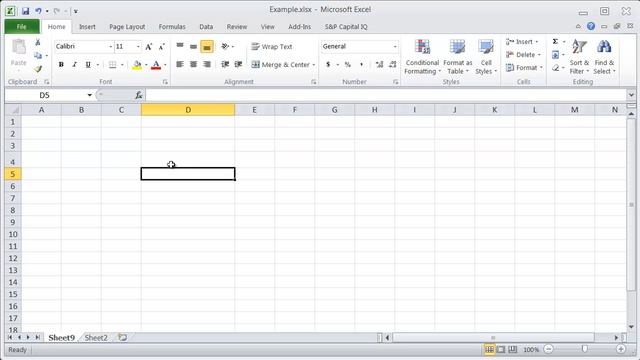Open Merge & Center dropdown arrow
640x360 pixels.
tap(313, 65)
